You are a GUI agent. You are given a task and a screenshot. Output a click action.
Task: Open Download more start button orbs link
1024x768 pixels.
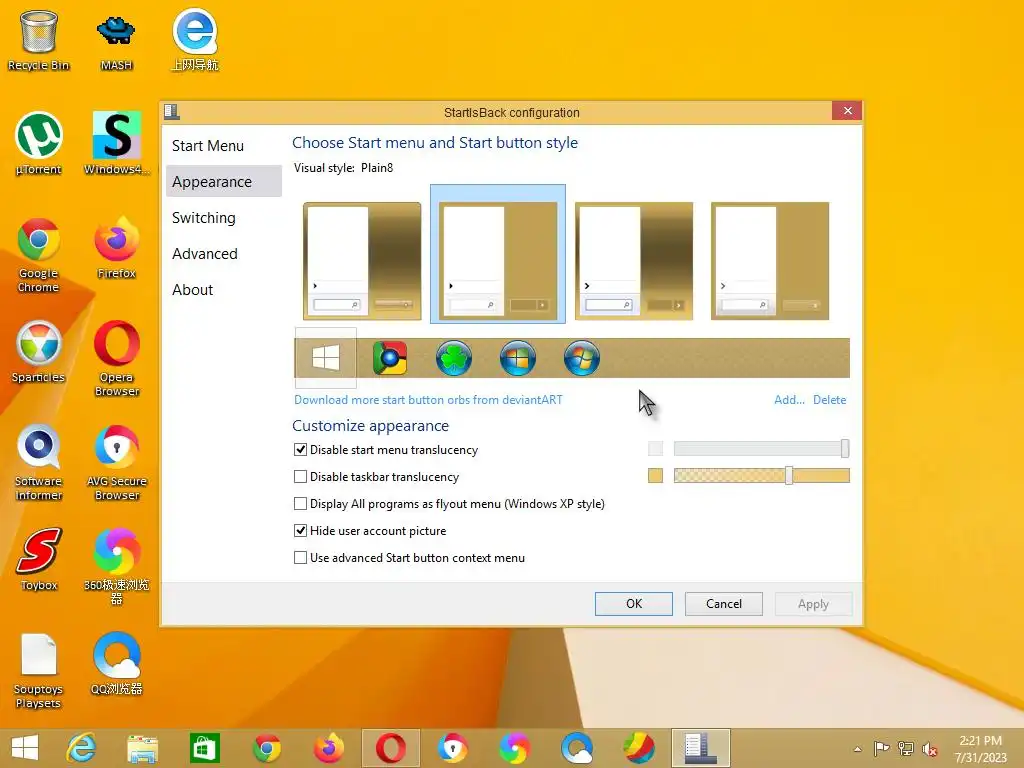point(428,400)
